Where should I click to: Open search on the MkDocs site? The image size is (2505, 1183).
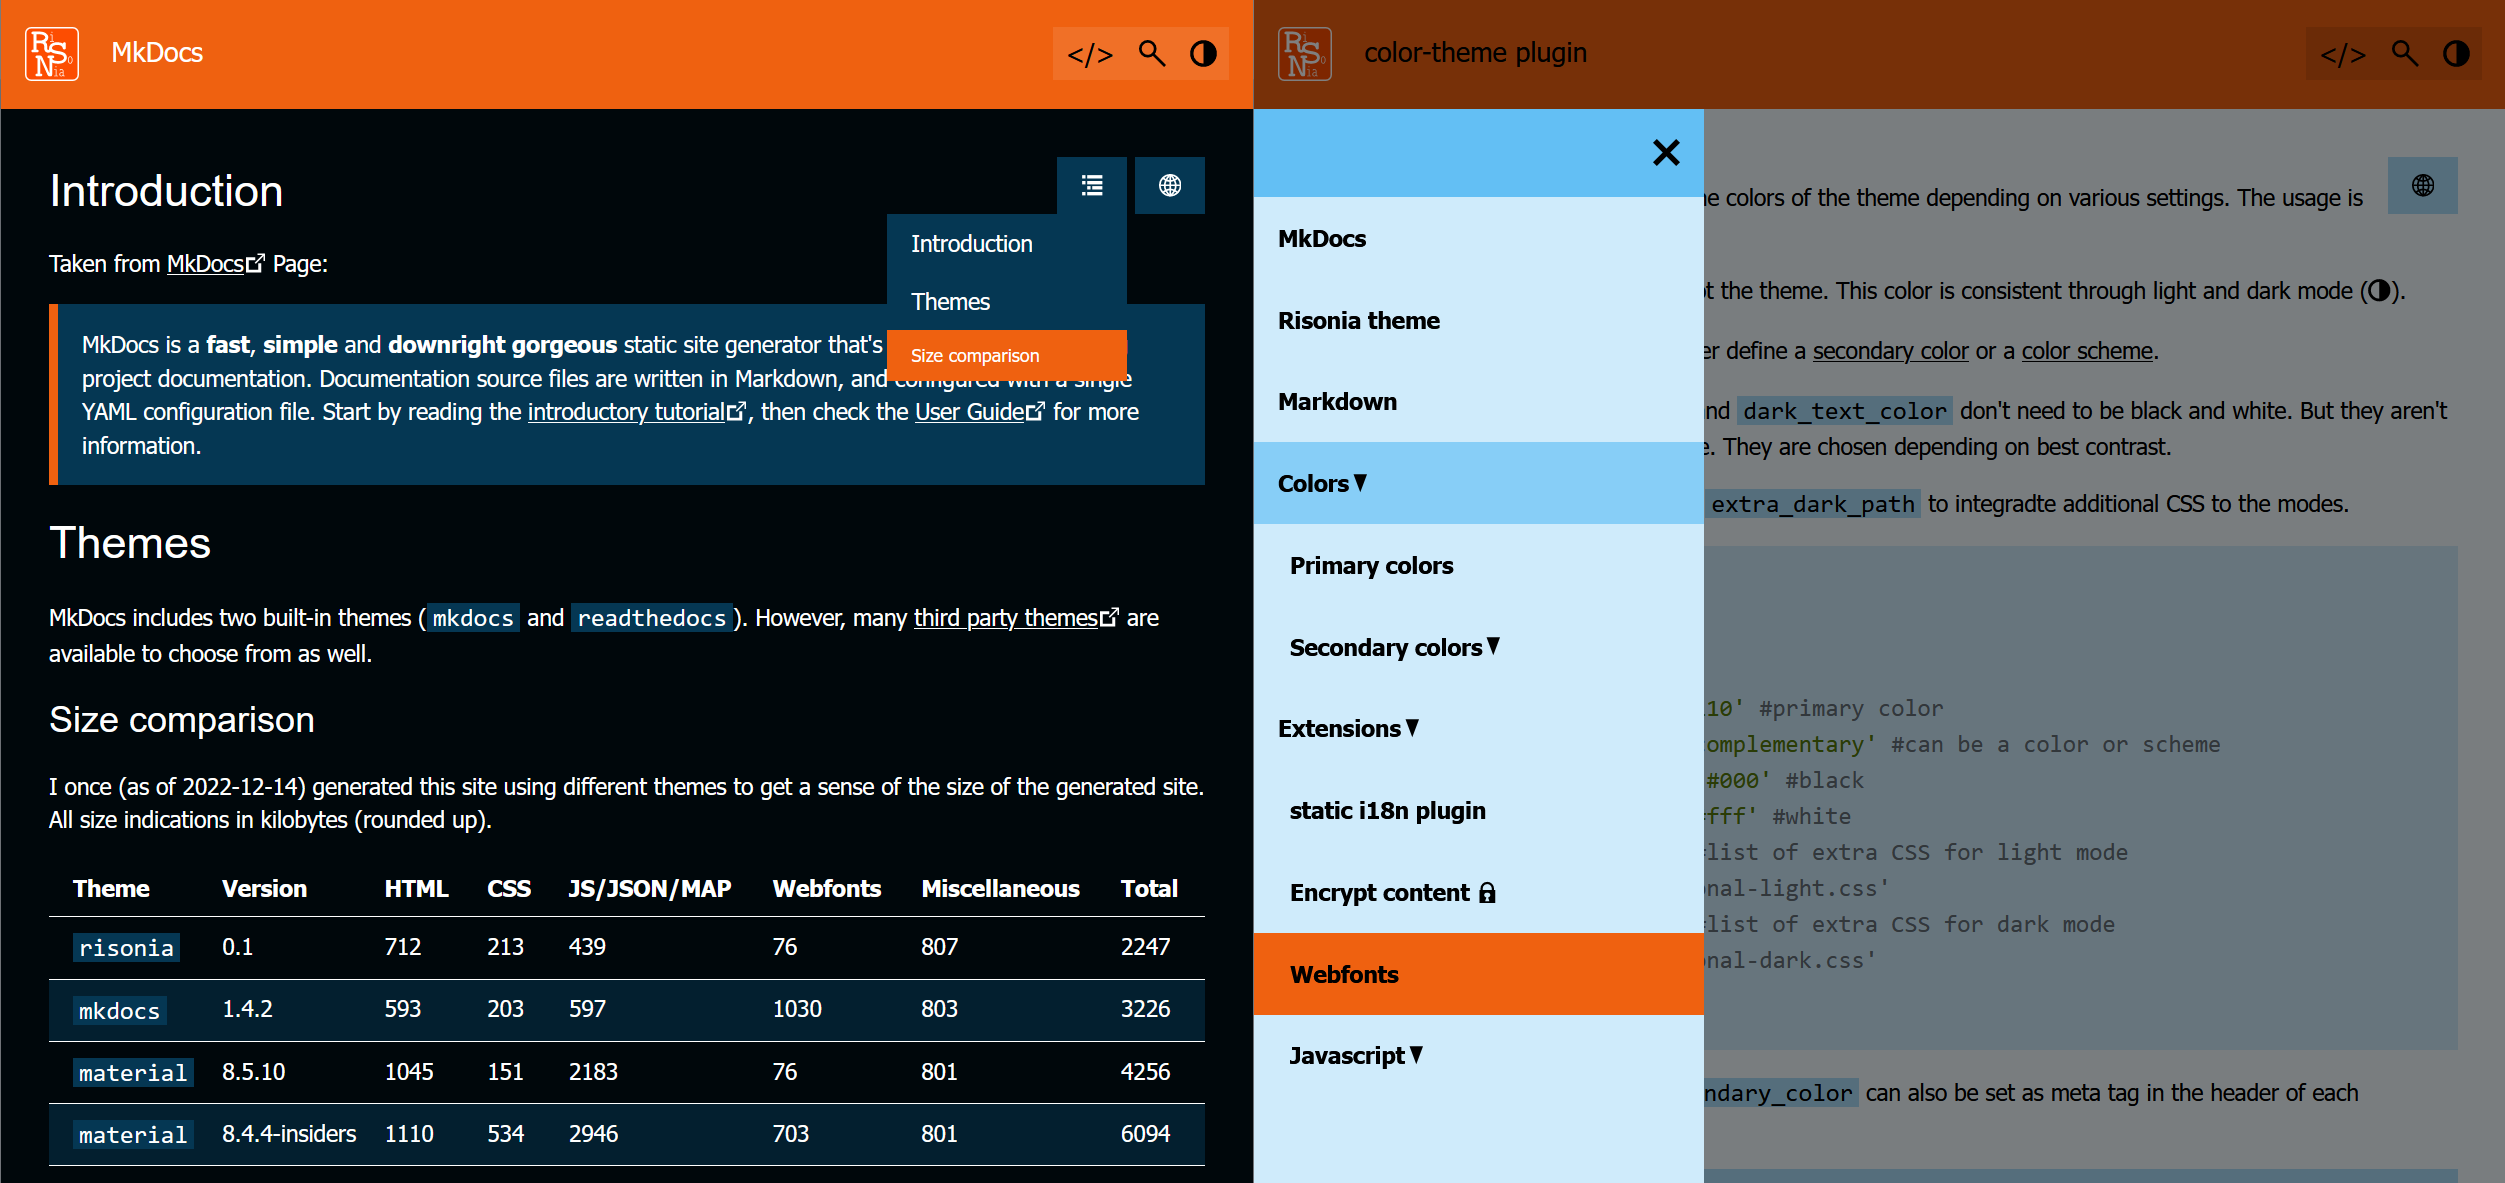[1152, 54]
